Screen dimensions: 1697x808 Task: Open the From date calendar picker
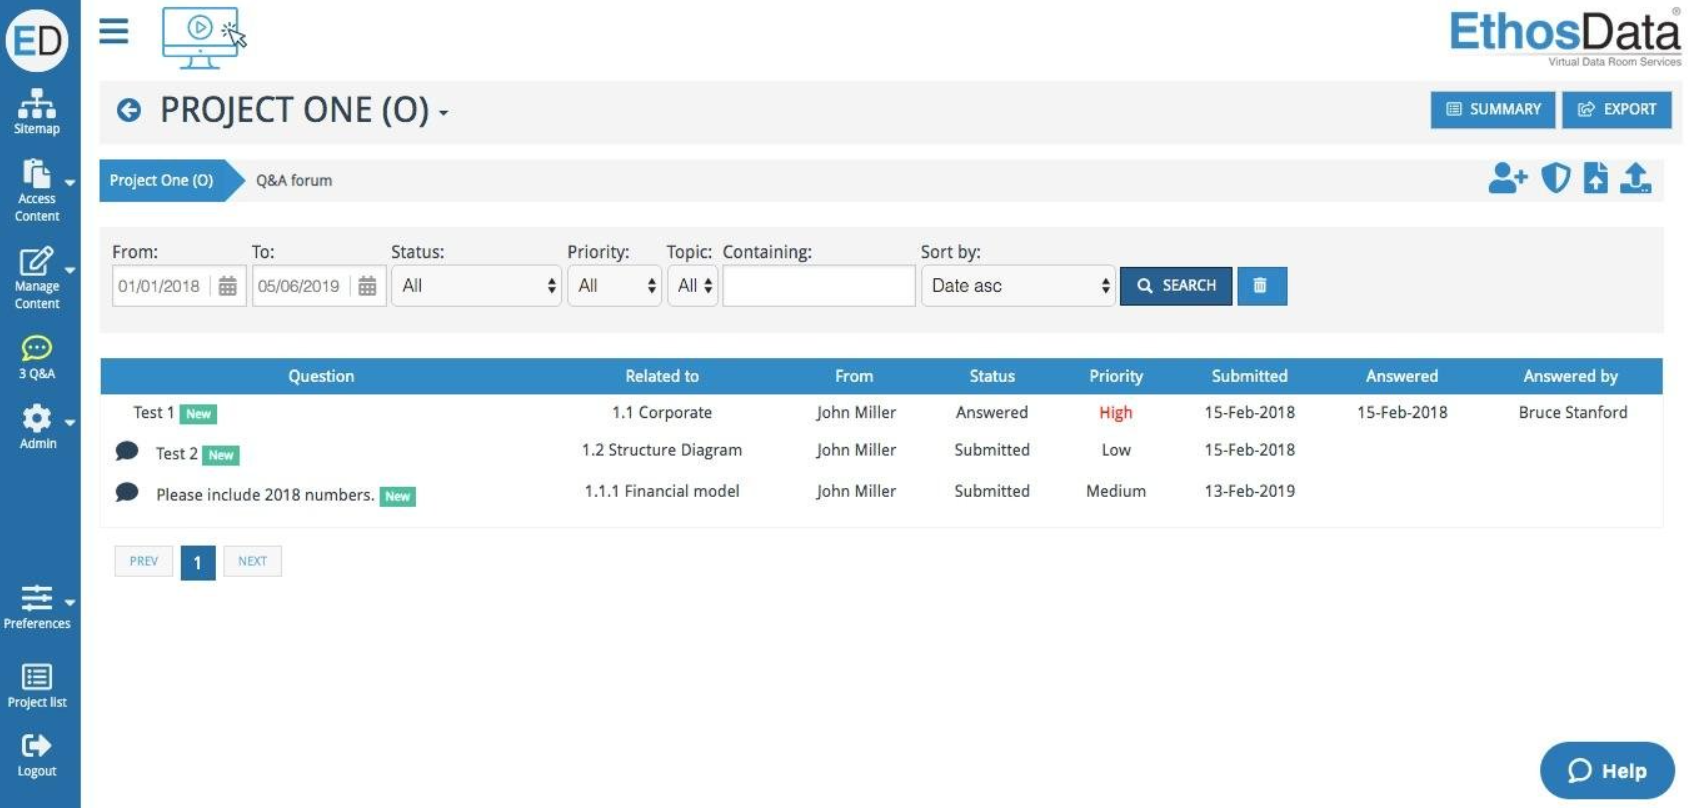point(228,286)
